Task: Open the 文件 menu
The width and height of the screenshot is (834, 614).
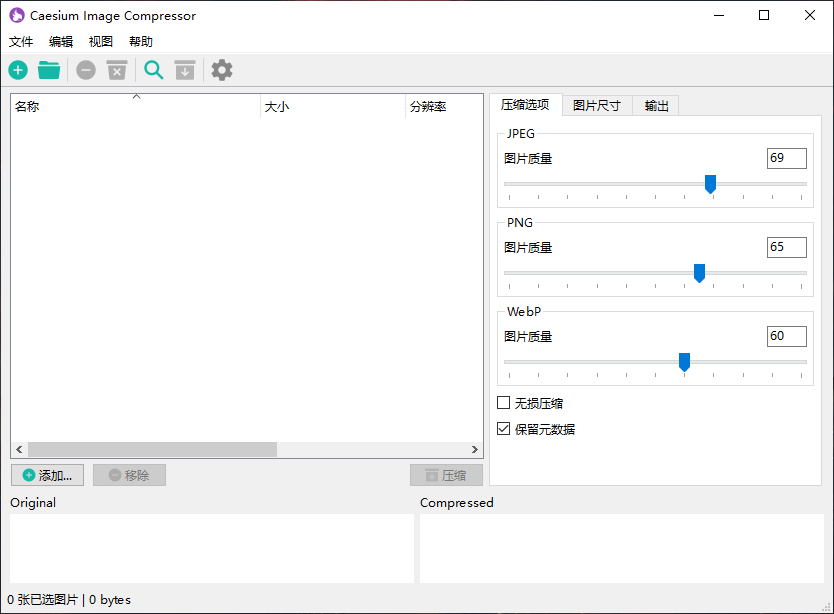Action: [21, 42]
